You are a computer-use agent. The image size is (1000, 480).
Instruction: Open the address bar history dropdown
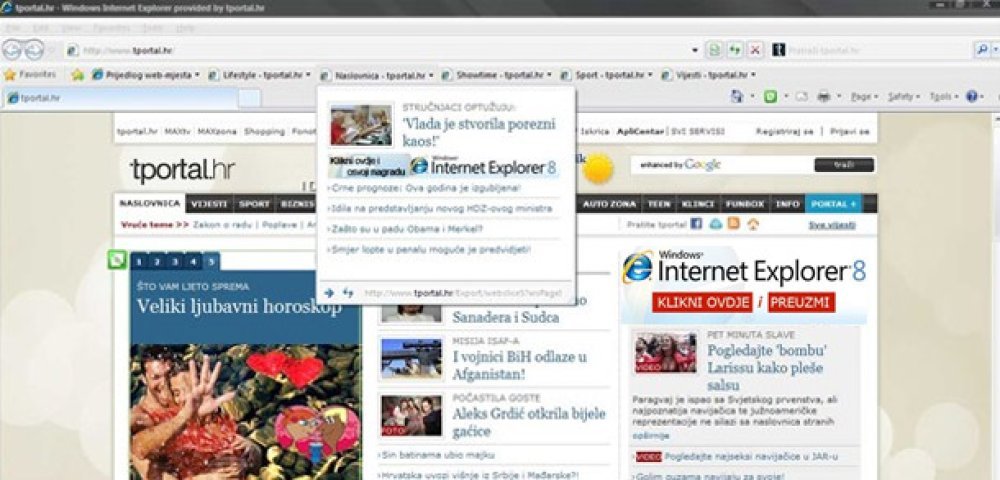(x=695, y=50)
